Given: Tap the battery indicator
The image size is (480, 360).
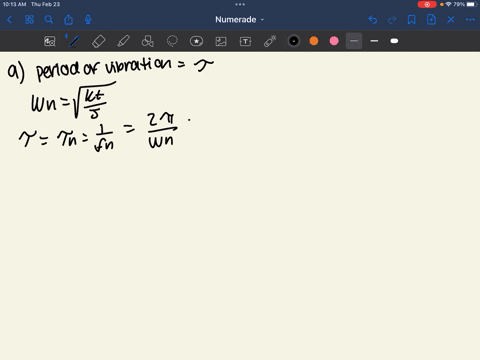Looking at the screenshot, I should [471, 4].
